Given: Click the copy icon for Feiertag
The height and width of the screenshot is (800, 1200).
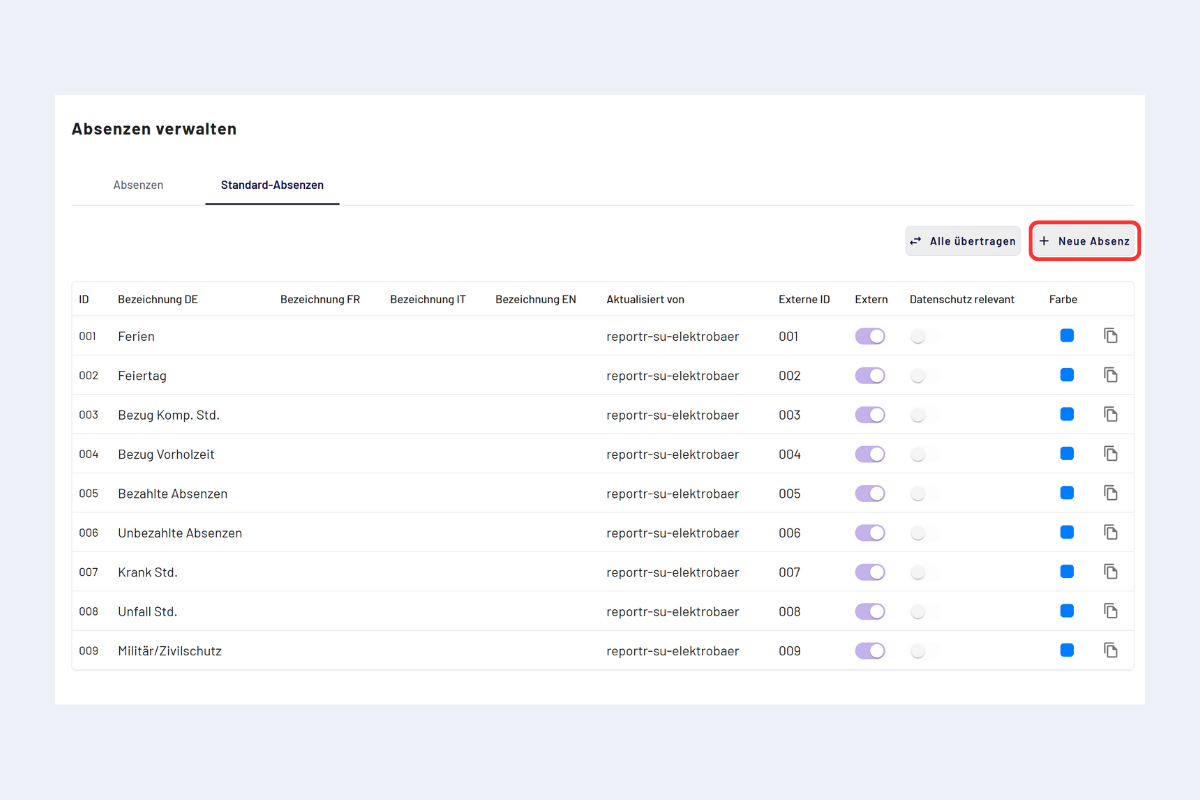Looking at the screenshot, I should click(1110, 375).
